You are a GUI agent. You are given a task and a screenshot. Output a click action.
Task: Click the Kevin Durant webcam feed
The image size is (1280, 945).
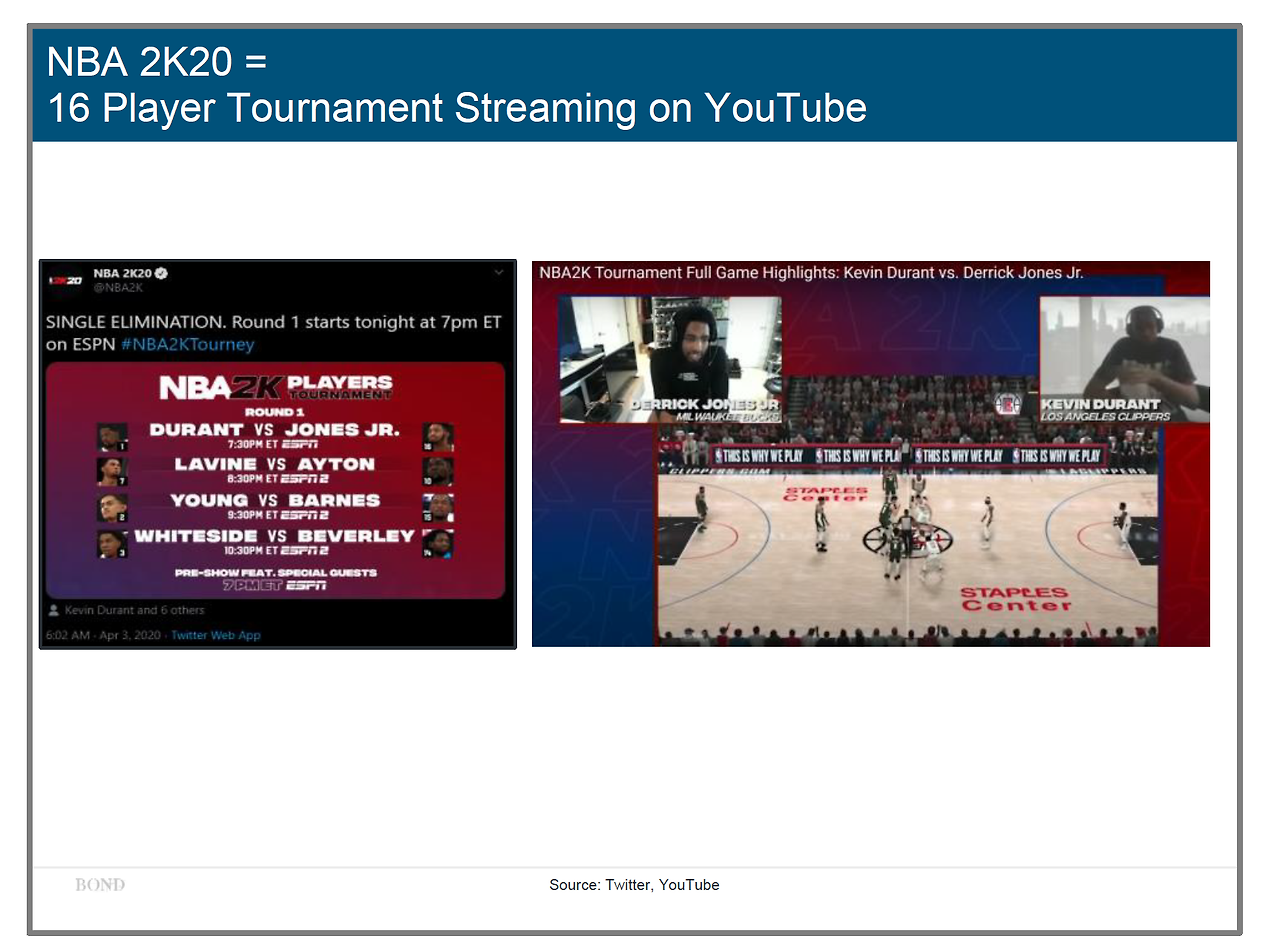coord(1124,360)
